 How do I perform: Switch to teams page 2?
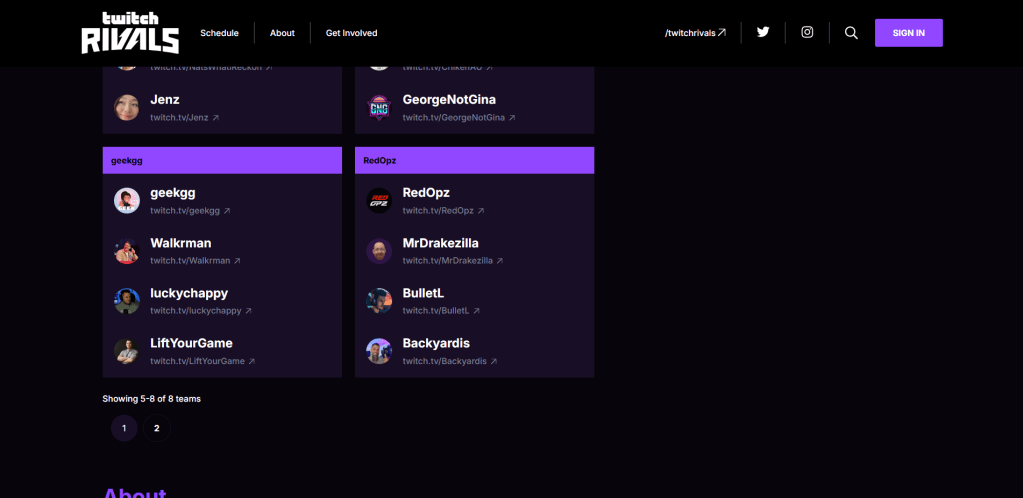click(156, 428)
